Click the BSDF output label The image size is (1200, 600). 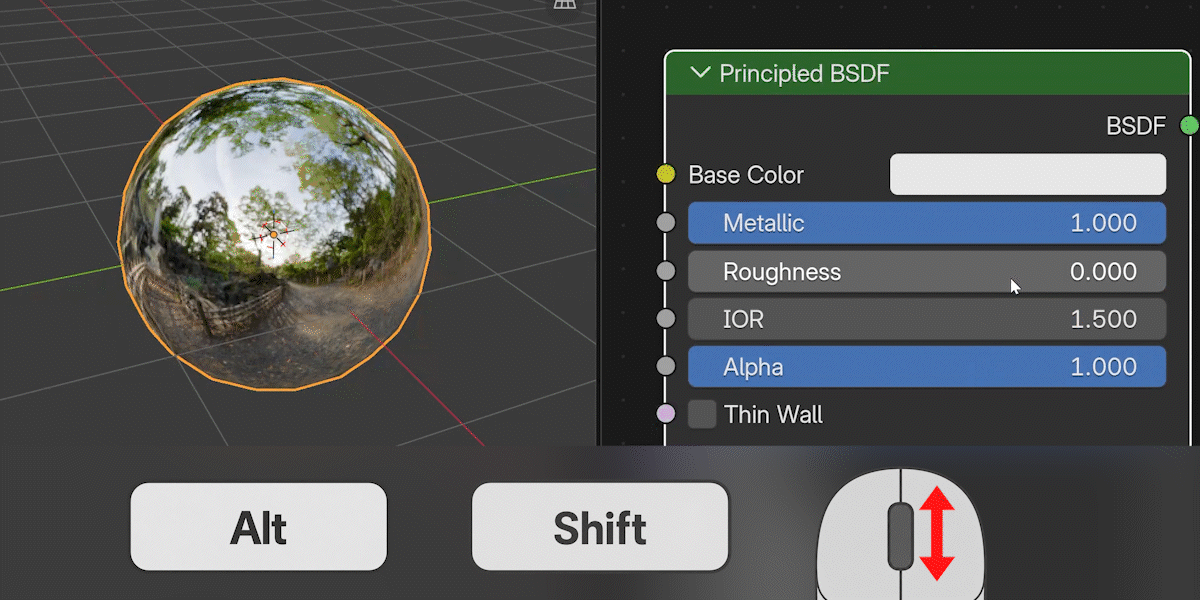[x=1136, y=126]
